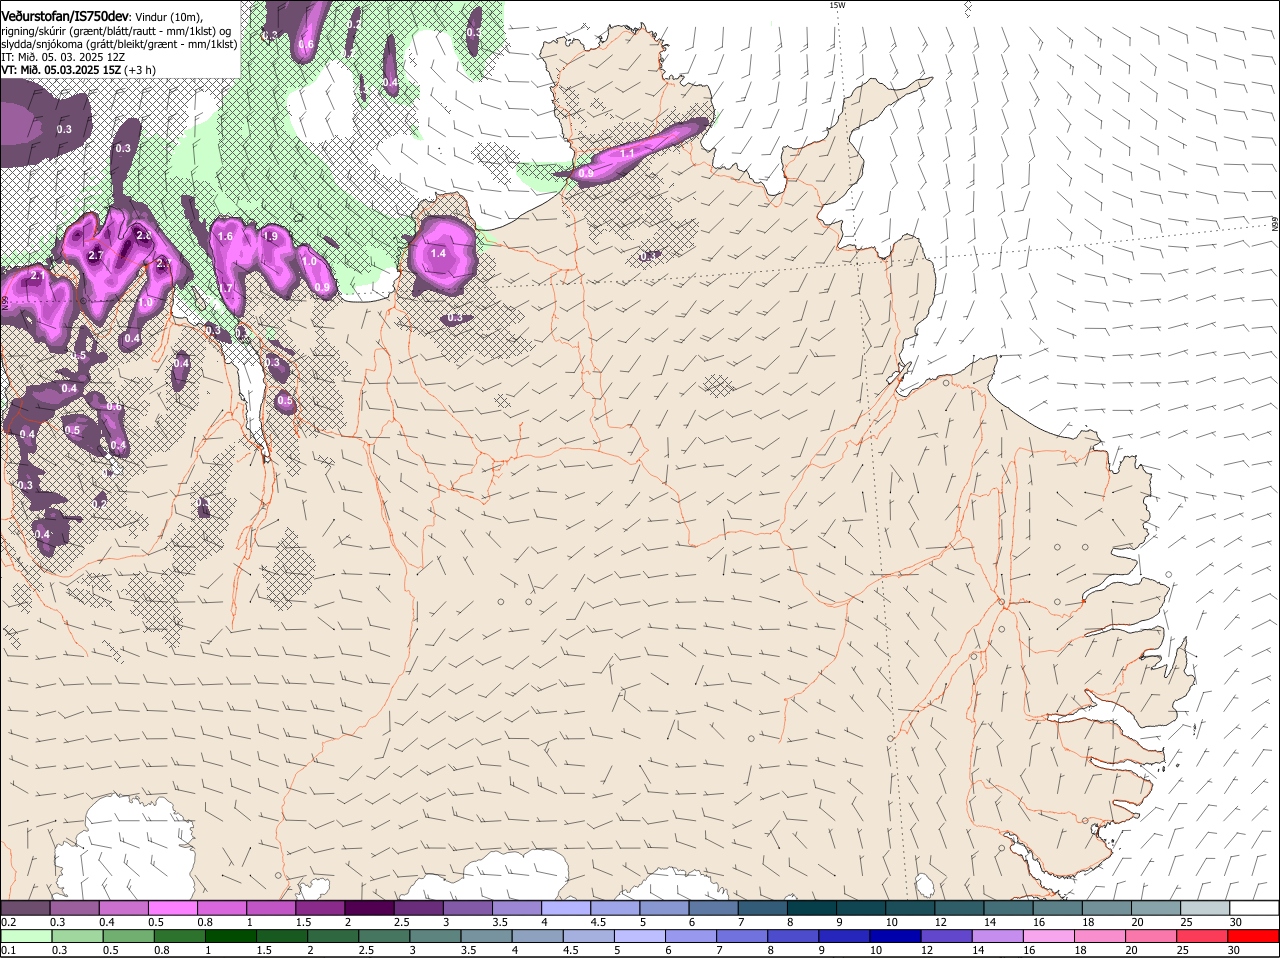Click the dark teal swatch between 8 and 9 in the upper scale
Screen dimensions: 1280x958
(812, 907)
